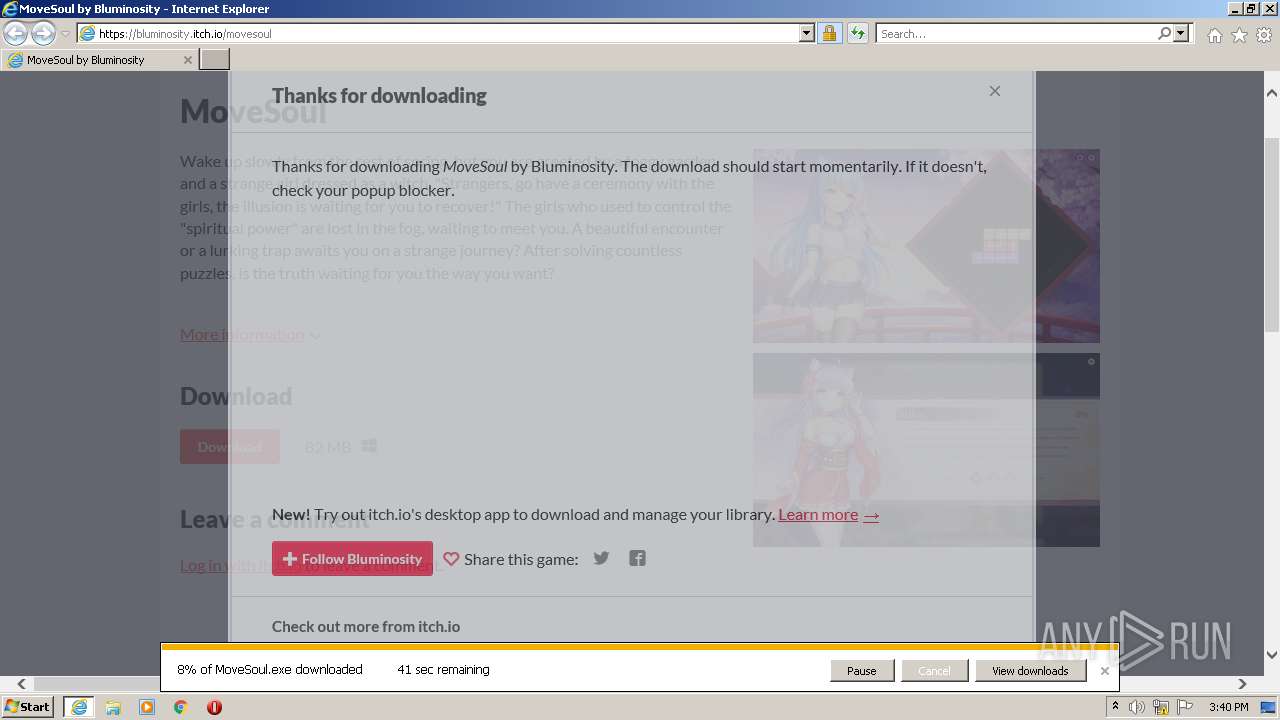Click the security lock icon
Screen dimensions: 1280x720
click(x=829, y=33)
